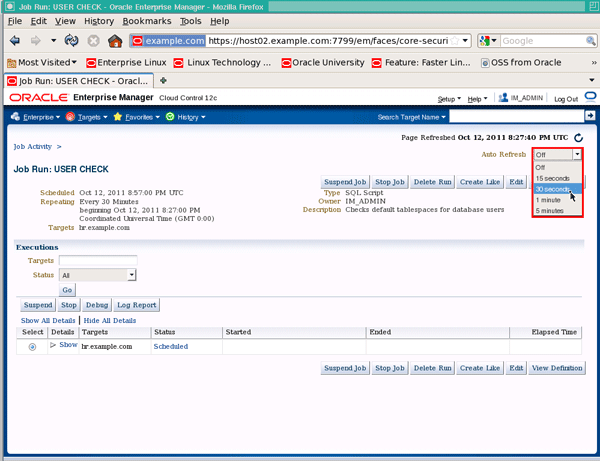Refresh page data with circular arrow icon
This screenshot has width=600, height=461.
(x=578, y=138)
